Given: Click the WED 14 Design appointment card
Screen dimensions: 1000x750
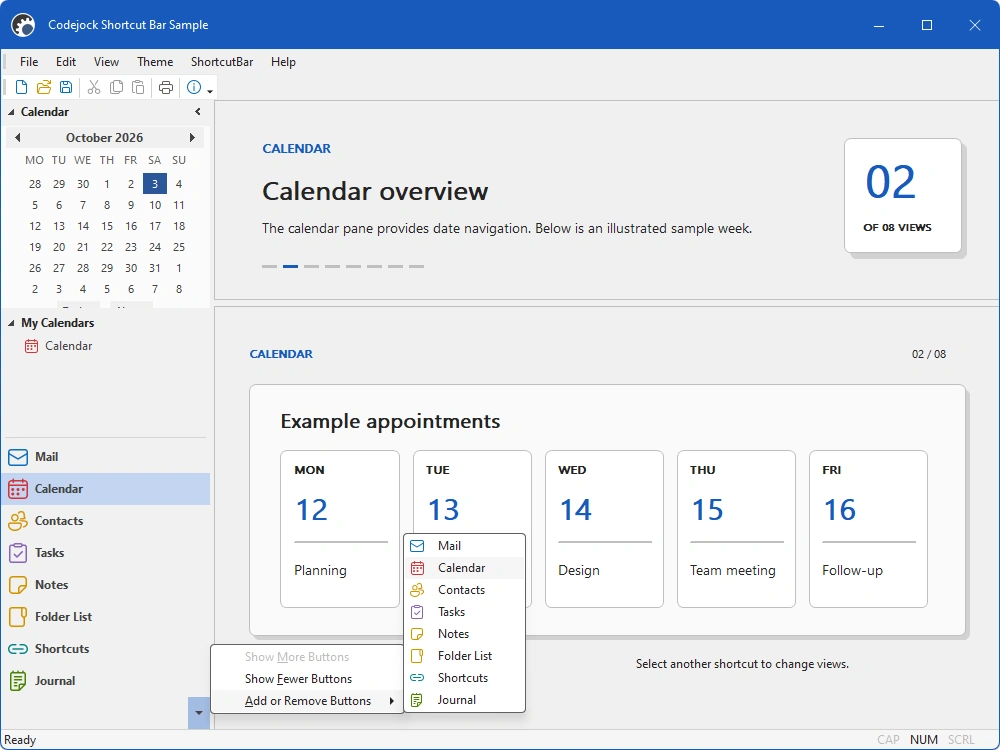Looking at the screenshot, I should (x=604, y=529).
